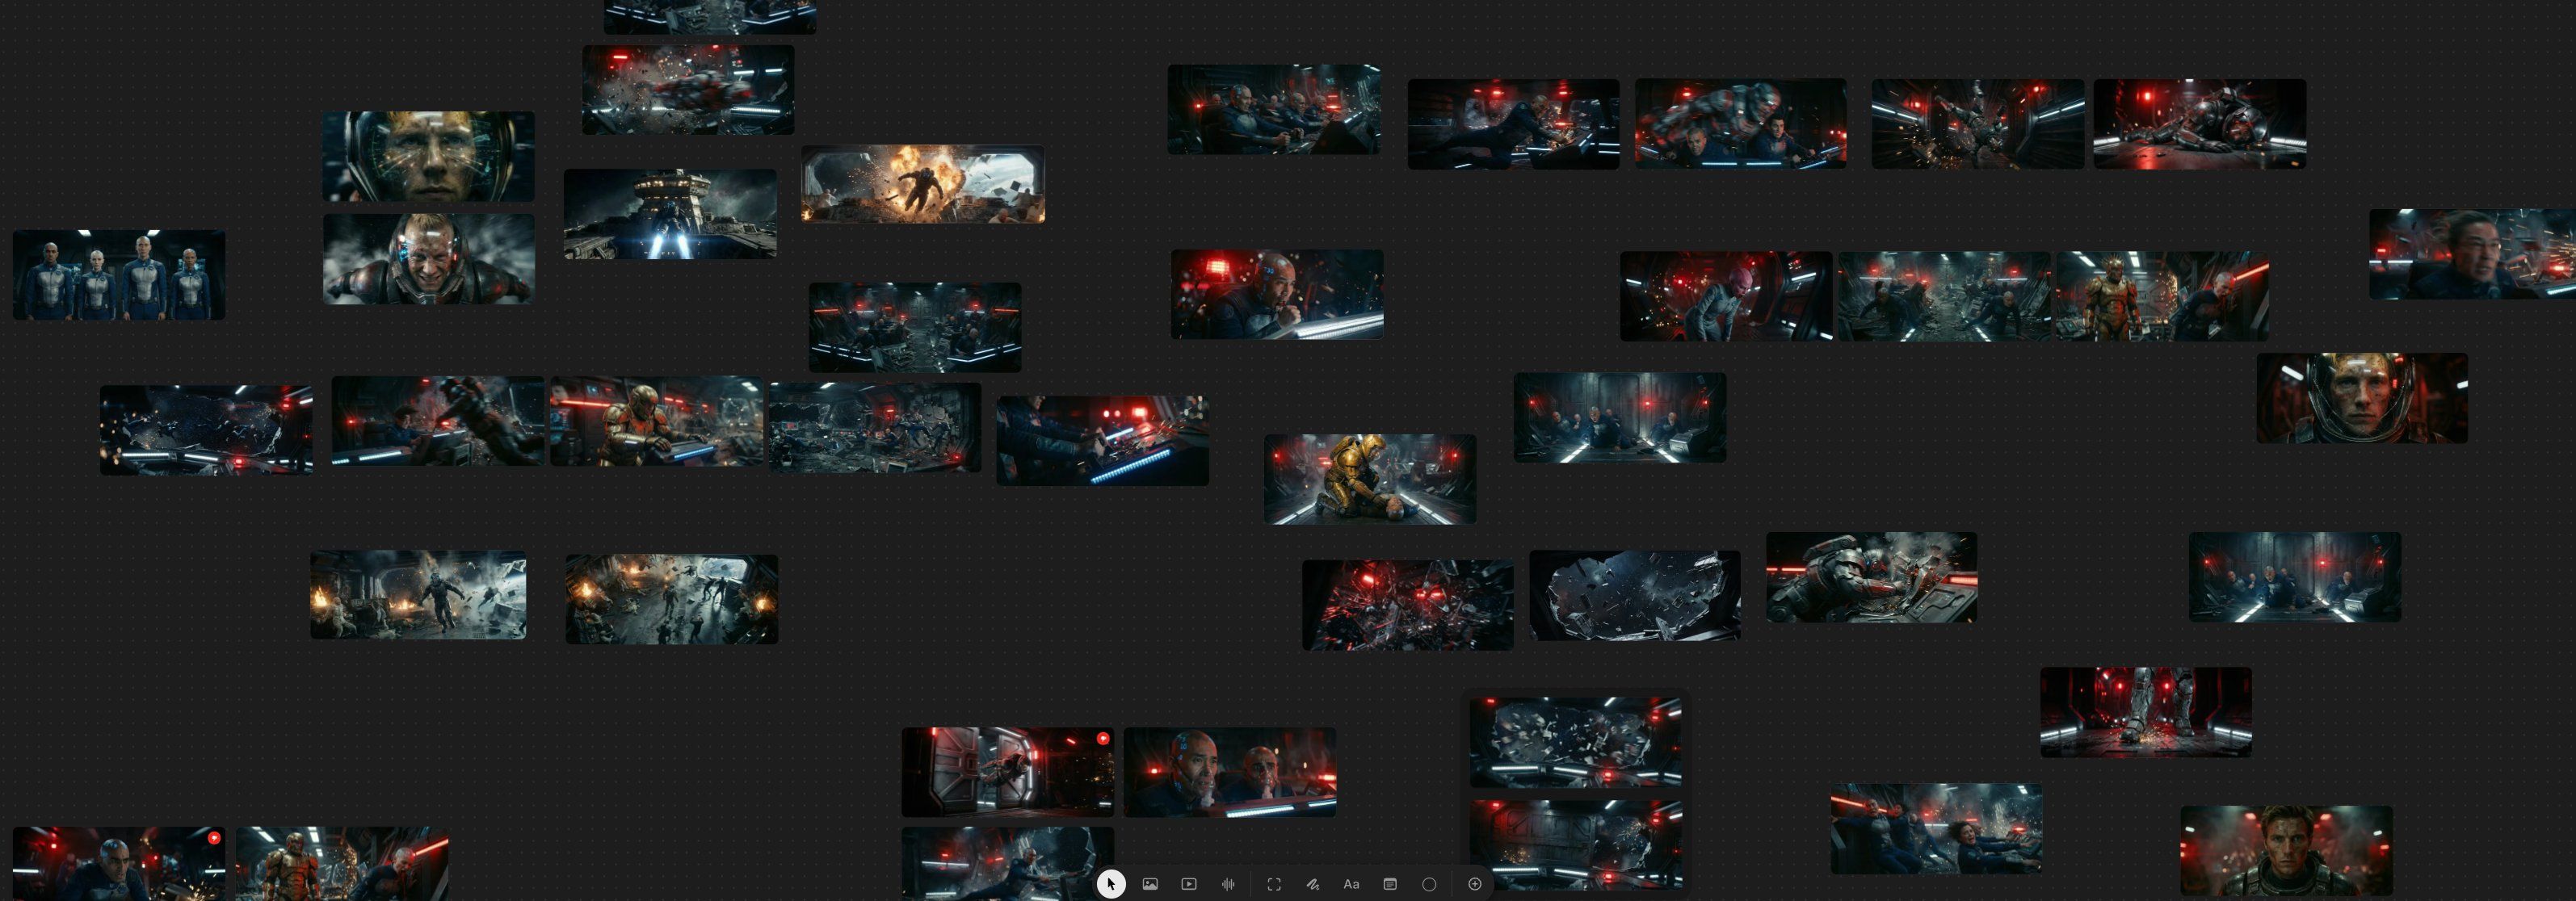The width and height of the screenshot is (2576, 901).
Task: Select the note card tool
Action: [1390, 884]
